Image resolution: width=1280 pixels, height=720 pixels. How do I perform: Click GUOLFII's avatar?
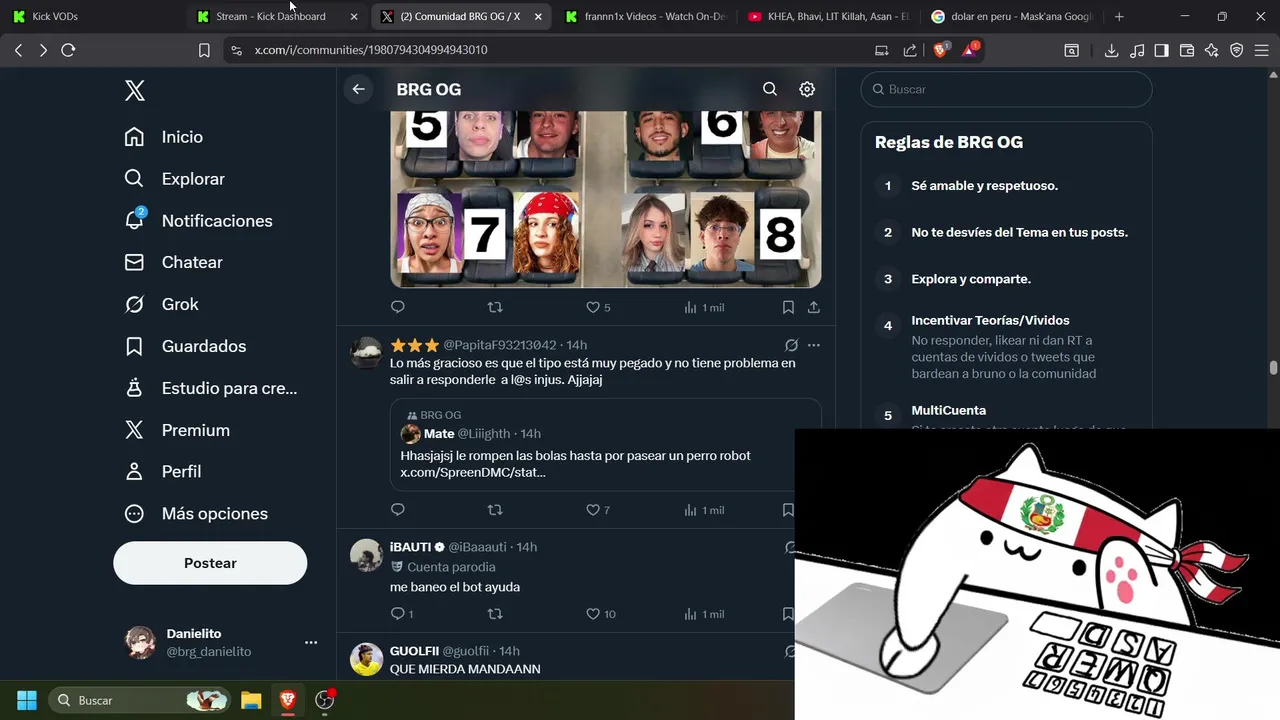coord(366,659)
